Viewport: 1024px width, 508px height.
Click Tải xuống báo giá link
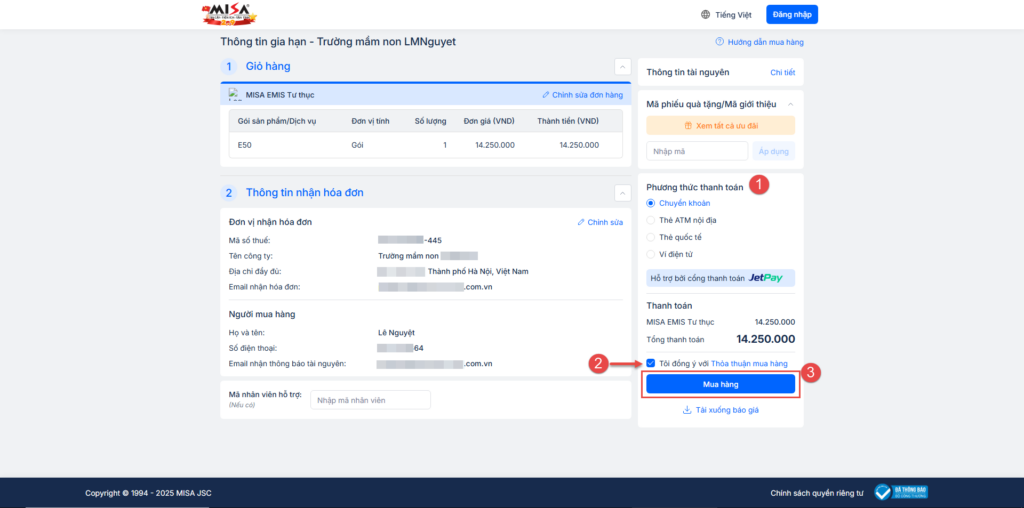pyautogui.click(x=727, y=410)
